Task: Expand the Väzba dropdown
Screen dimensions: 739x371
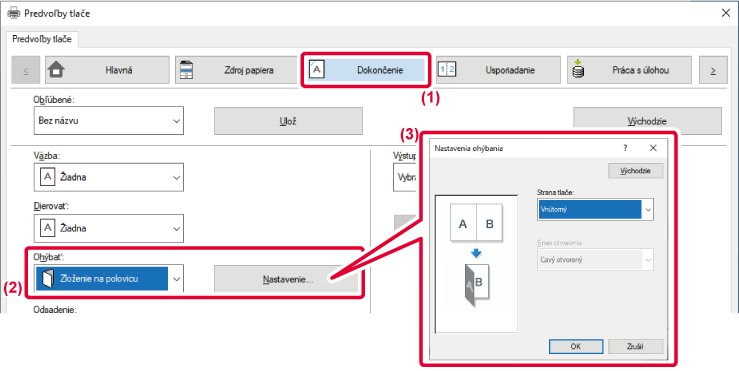Action: 108,177
